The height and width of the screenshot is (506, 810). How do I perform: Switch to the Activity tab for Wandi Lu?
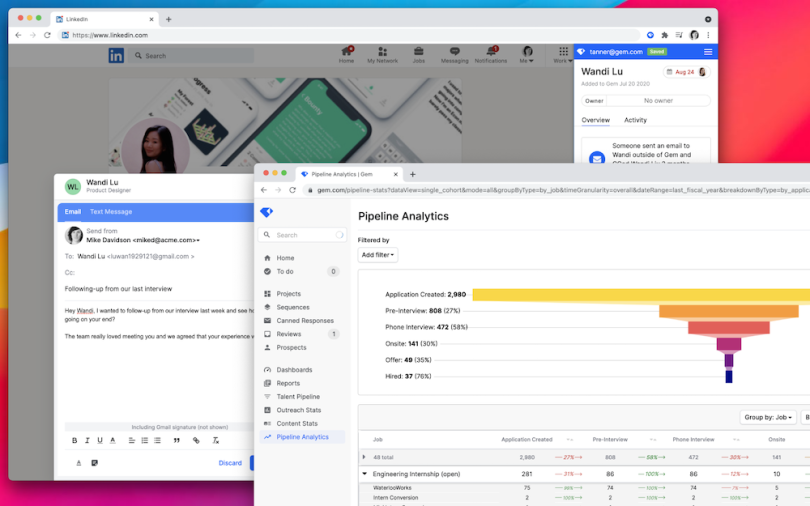point(635,120)
